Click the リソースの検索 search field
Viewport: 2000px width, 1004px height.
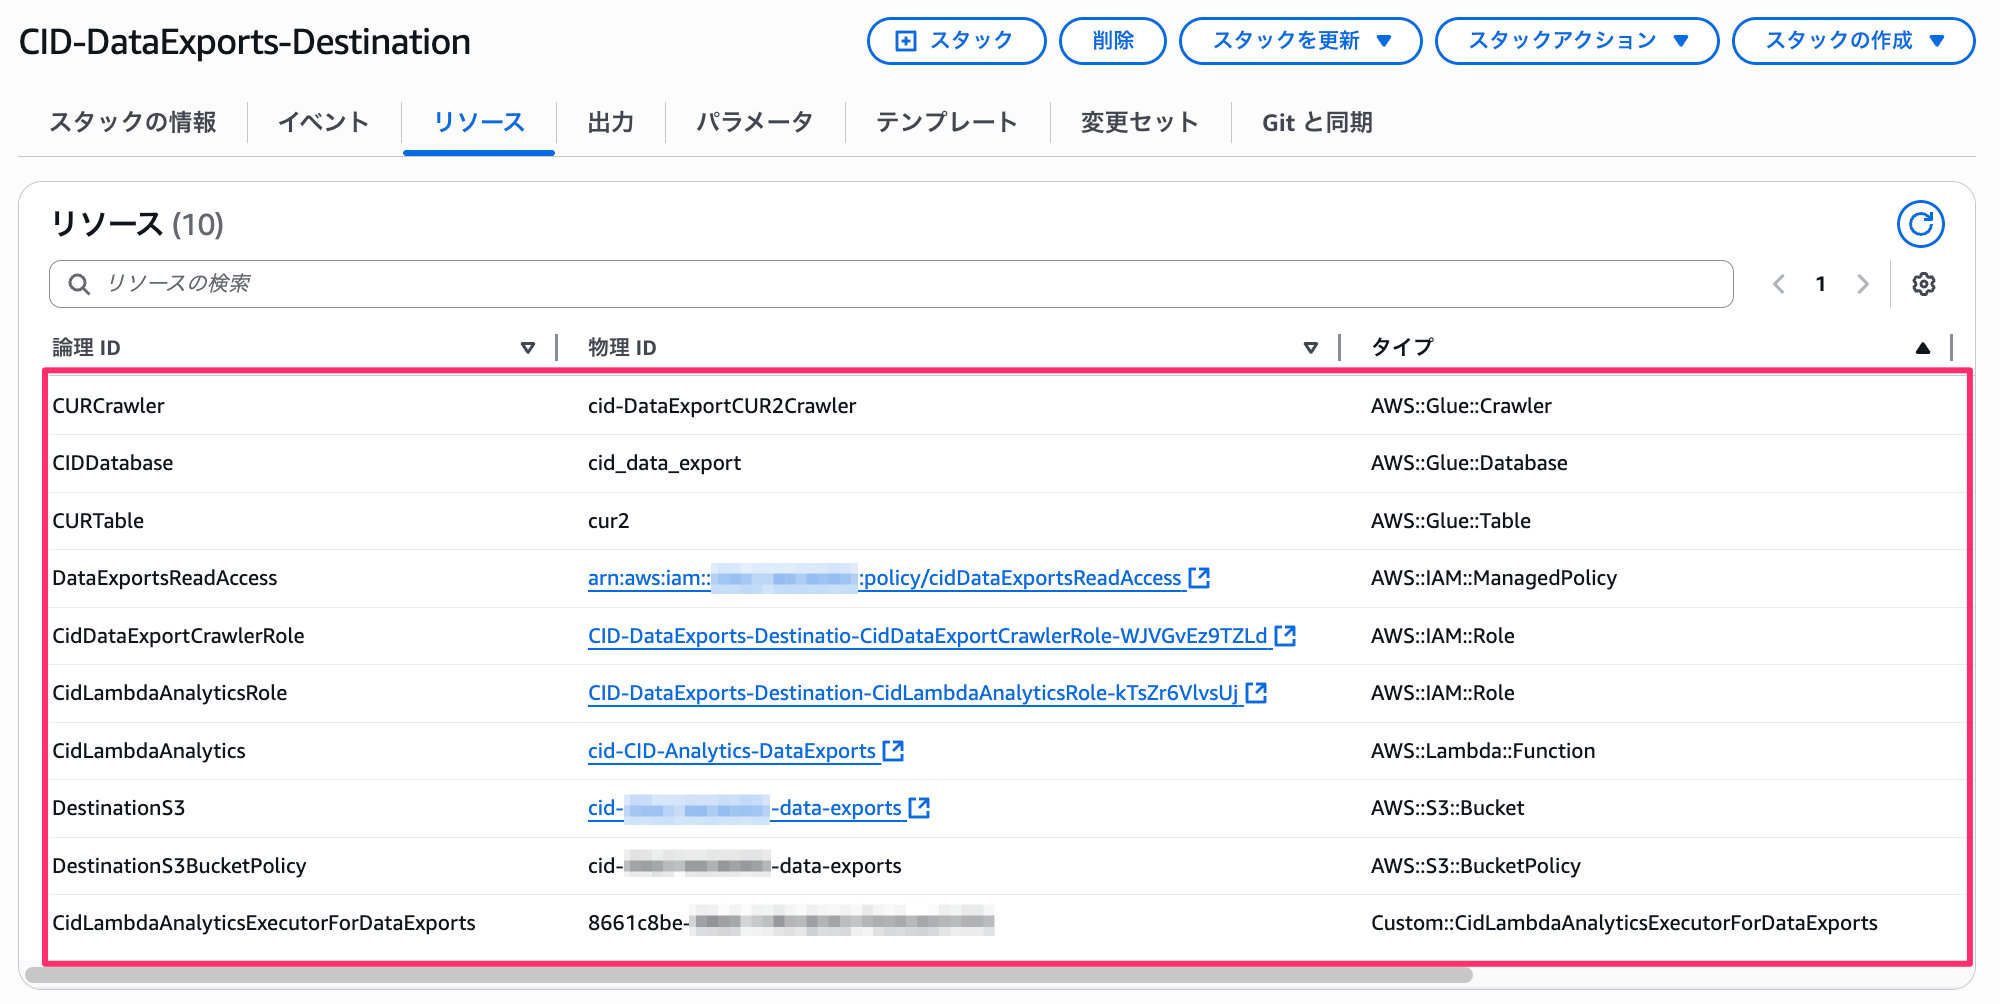point(891,284)
